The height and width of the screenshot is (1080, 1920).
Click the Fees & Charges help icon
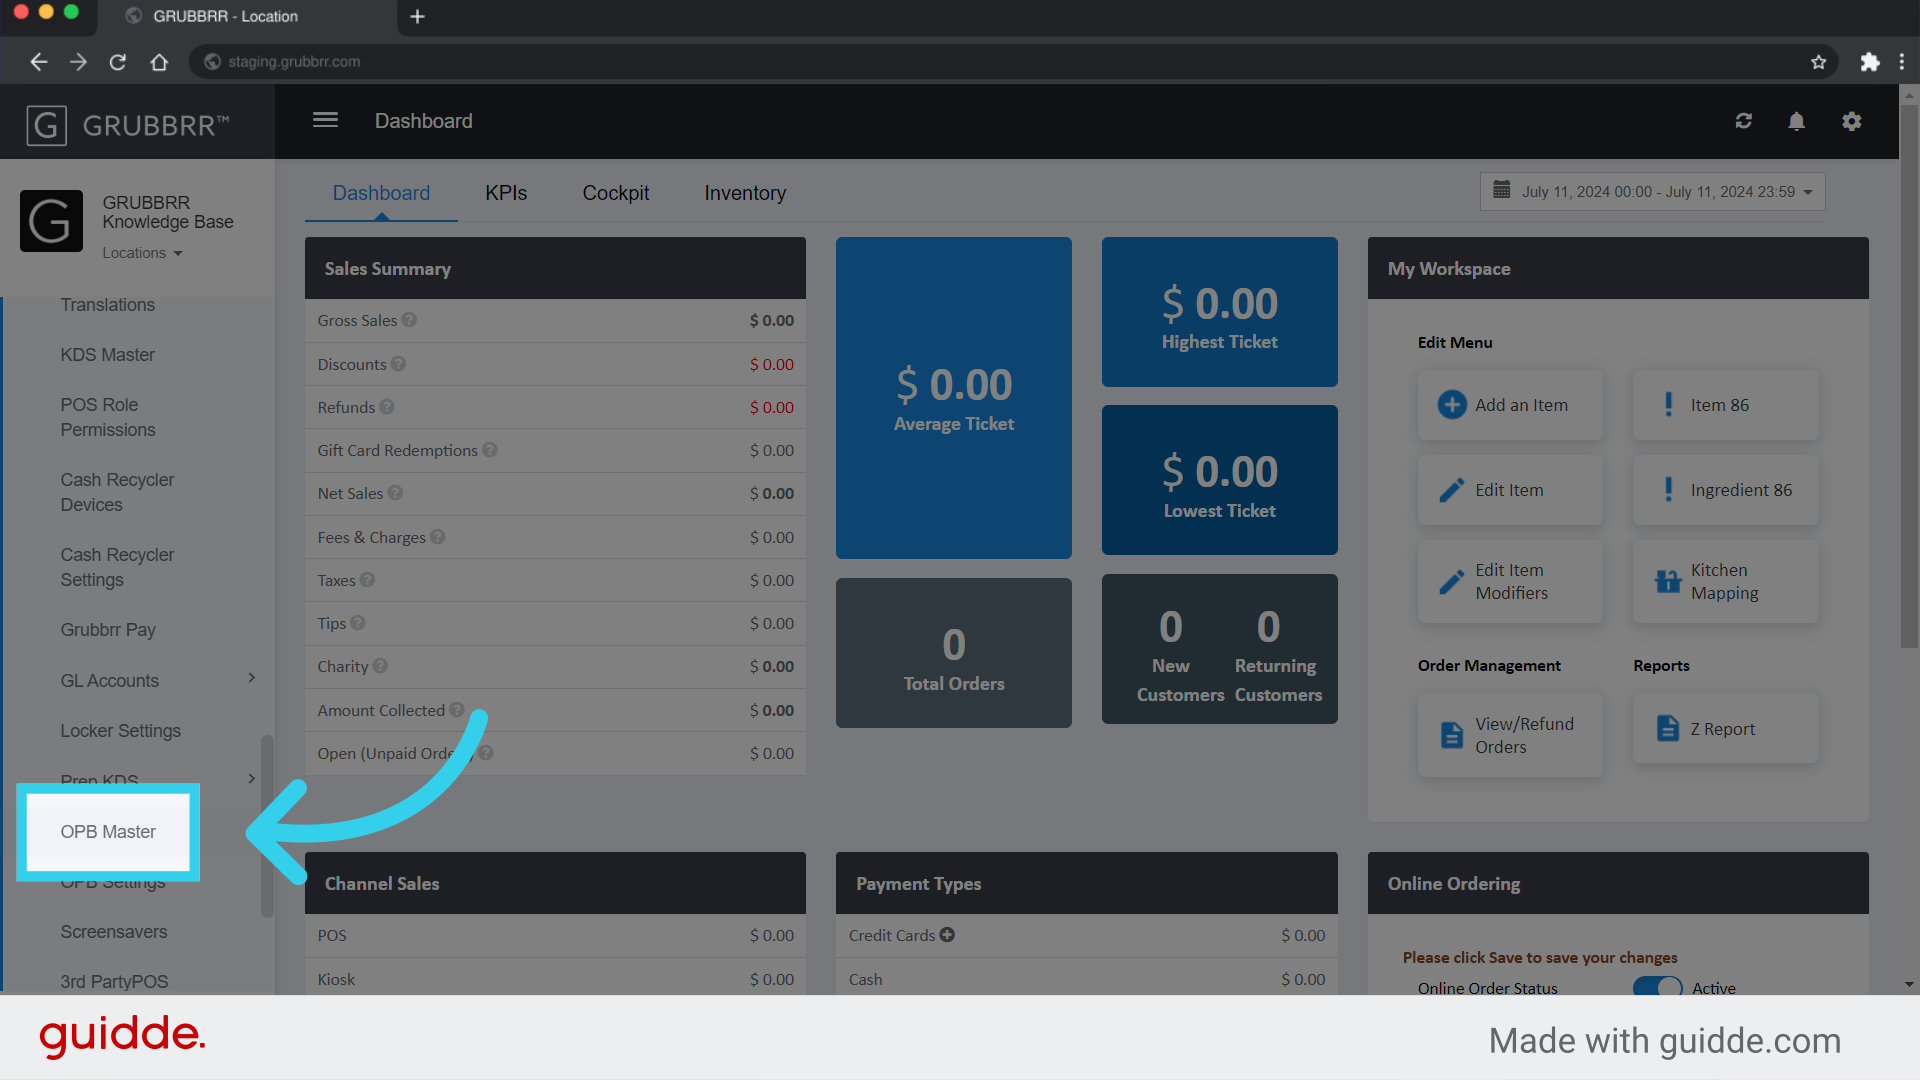[x=438, y=537]
